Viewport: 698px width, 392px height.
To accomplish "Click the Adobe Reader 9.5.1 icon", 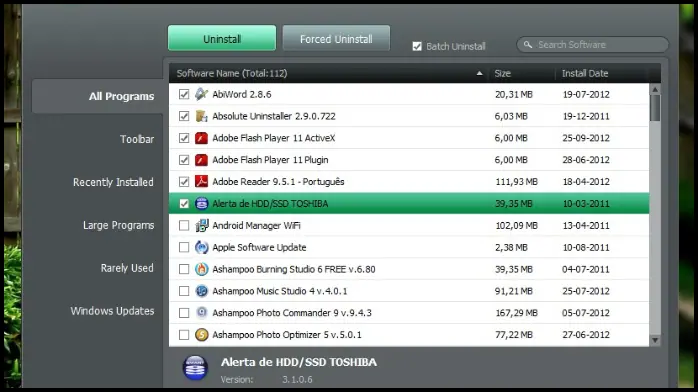I will [x=201, y=182].
